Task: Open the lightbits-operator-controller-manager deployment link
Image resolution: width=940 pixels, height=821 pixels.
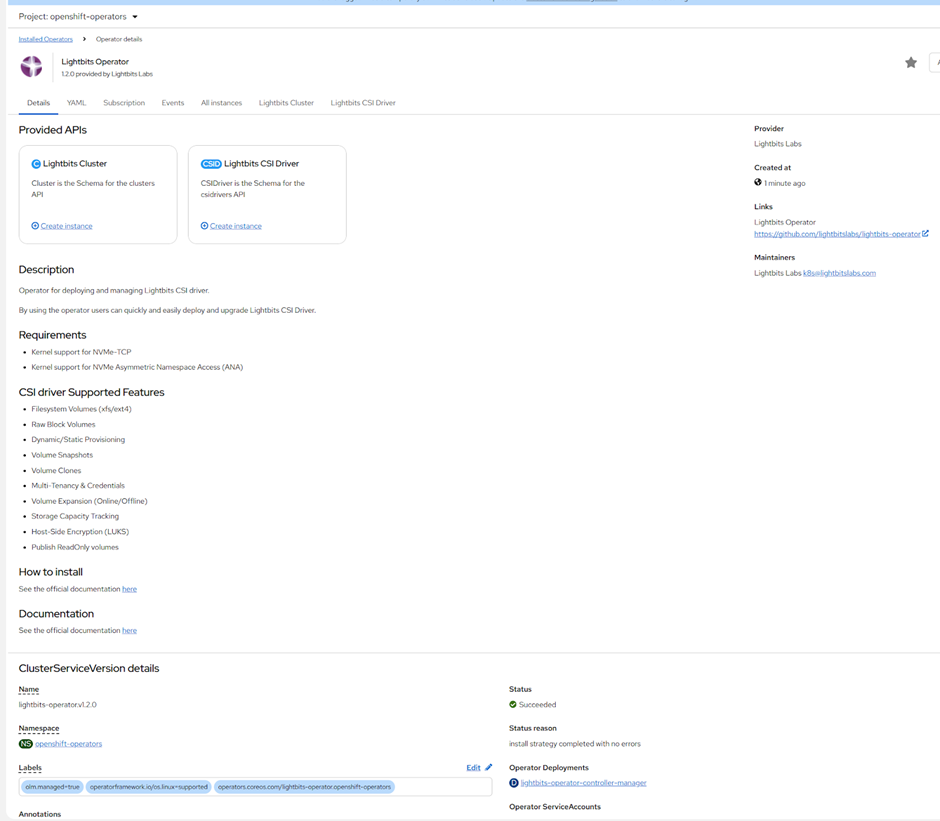Action: click(x=583, y=783)
